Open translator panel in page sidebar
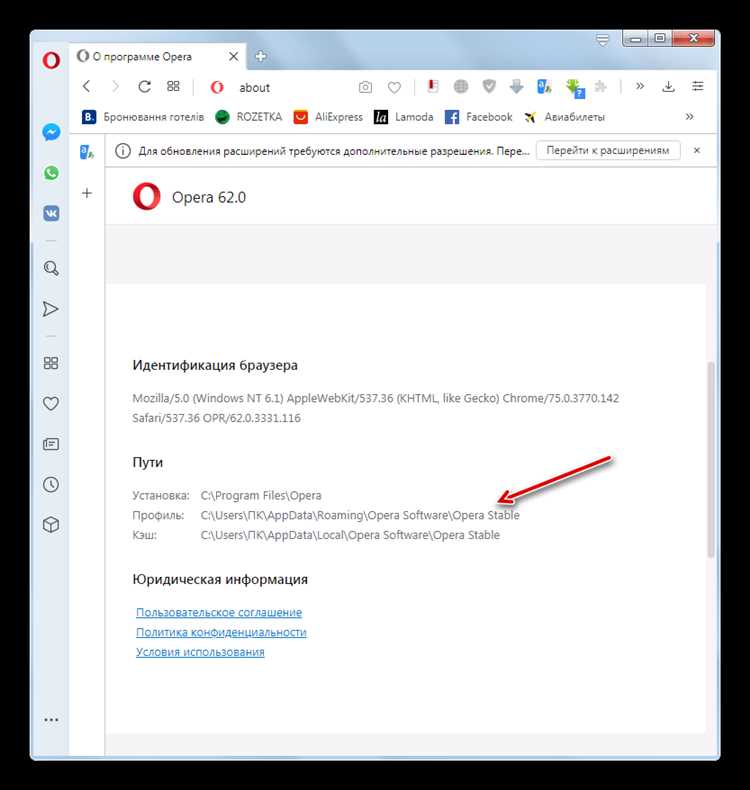Screen dimensions: 750x790 (87, 152)
